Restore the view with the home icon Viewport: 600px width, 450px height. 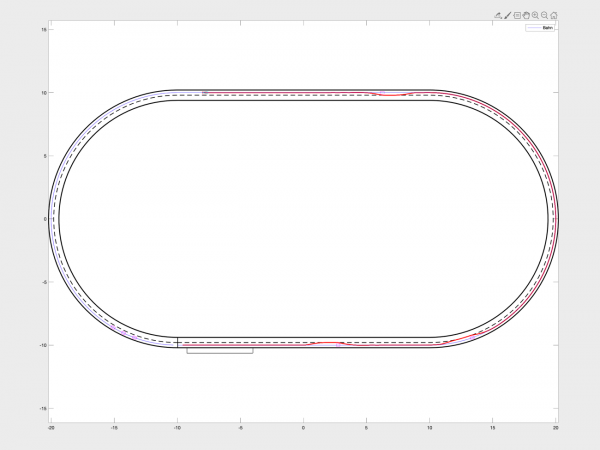tap(553, 16)
